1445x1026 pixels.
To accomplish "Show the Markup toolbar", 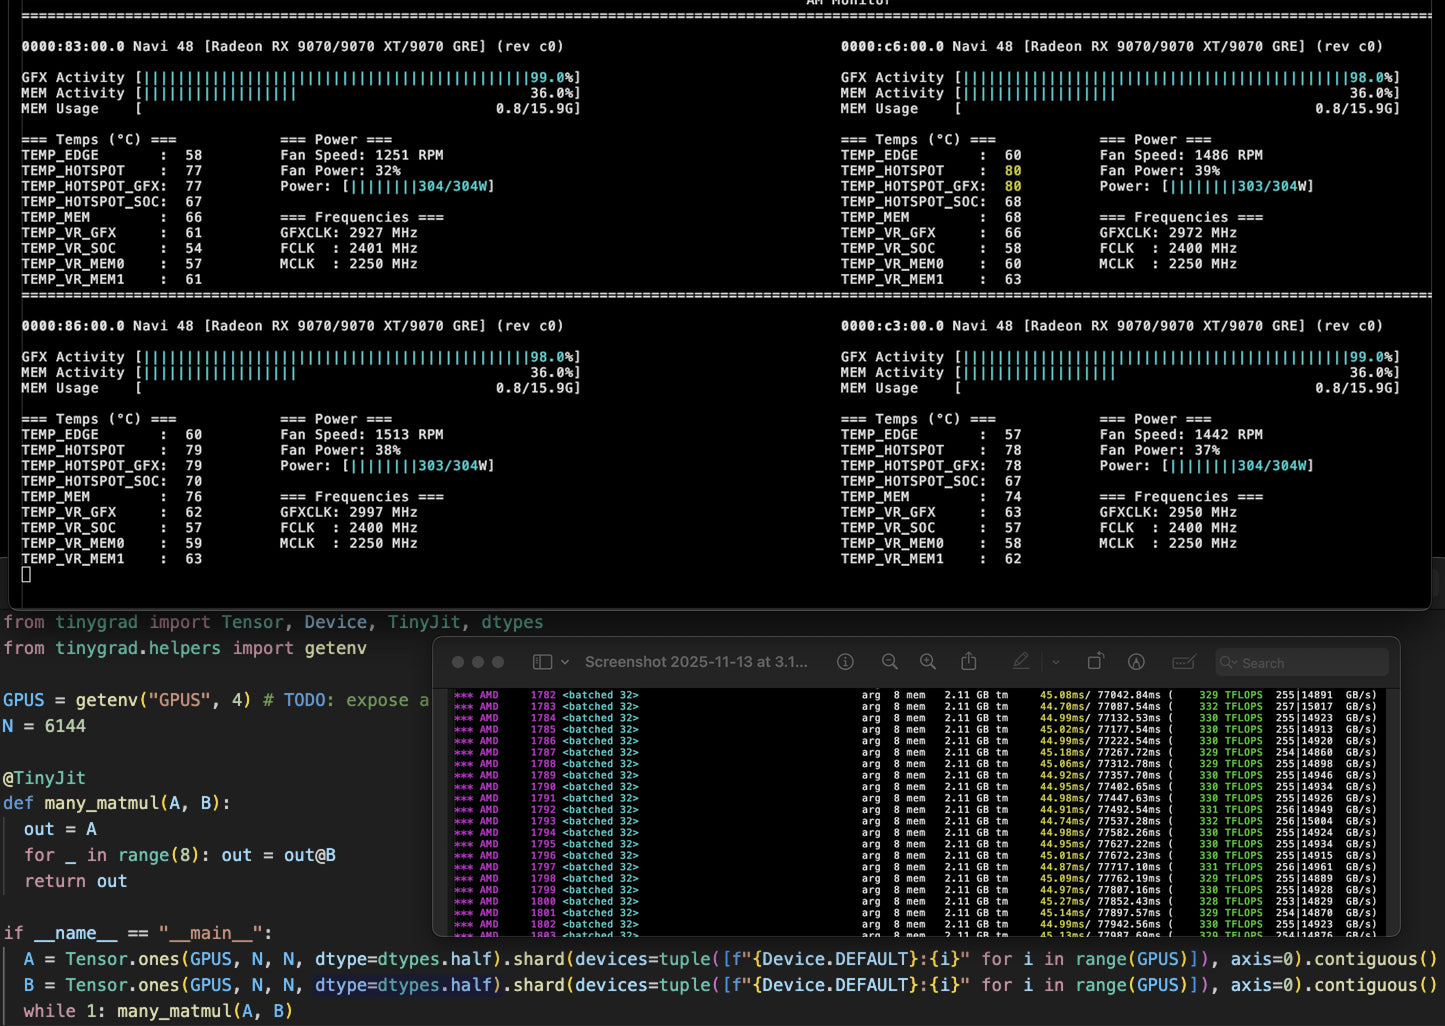I will pos(1136,662).
